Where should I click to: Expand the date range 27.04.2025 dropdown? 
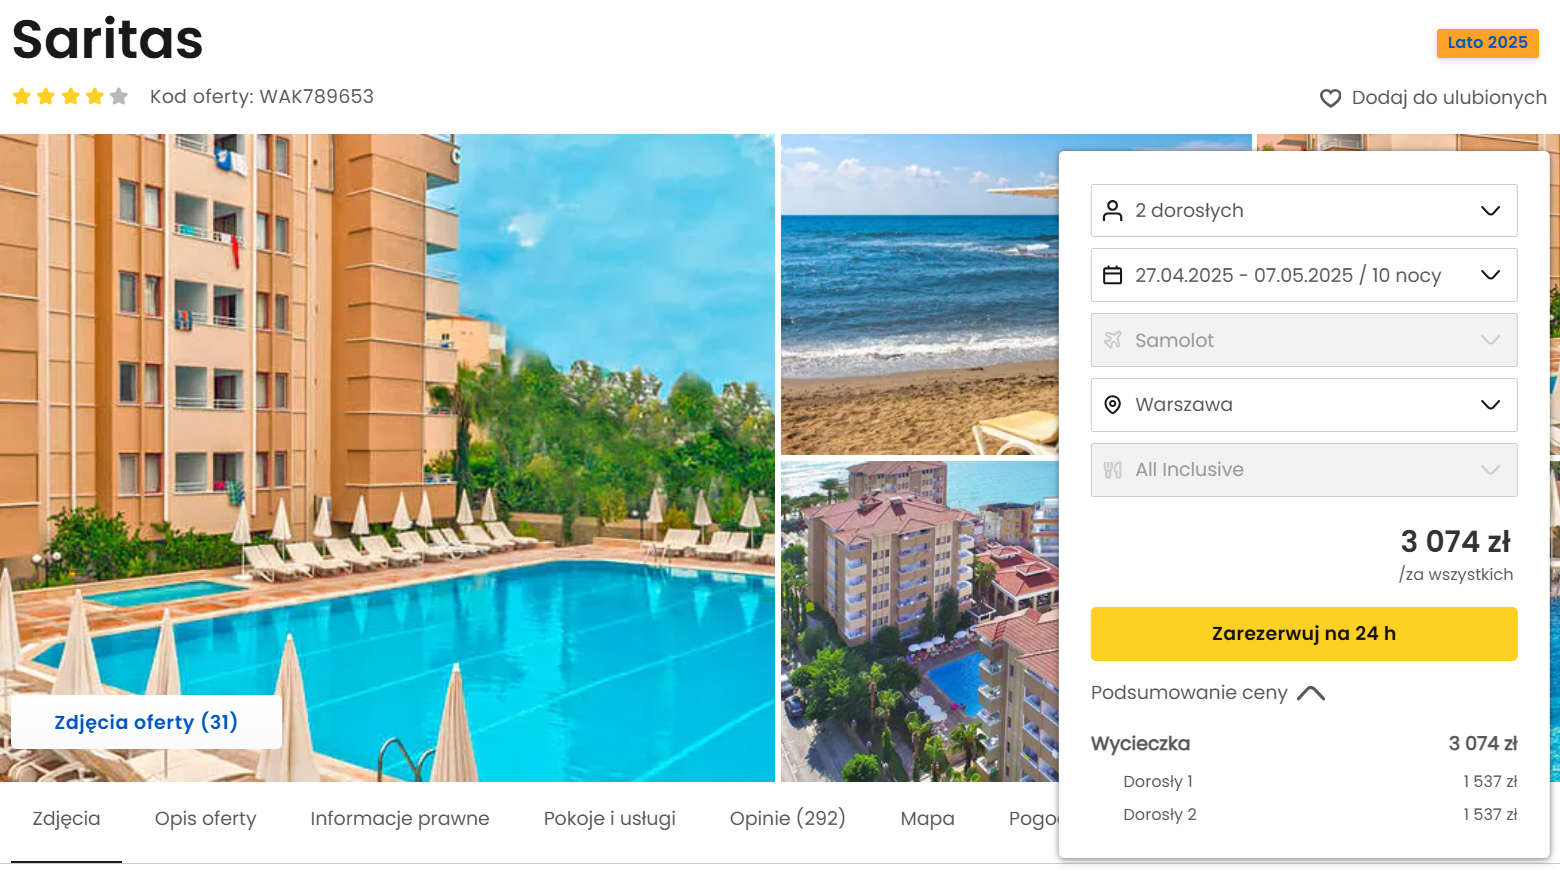[1304, 275]
